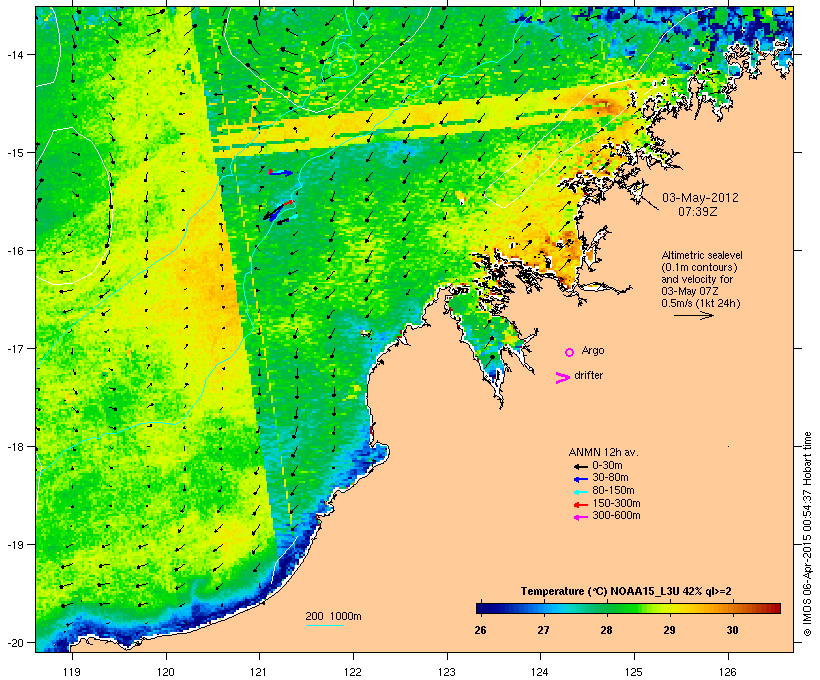Viewport: 820px width, 680px height.
Task: Click the '150-300m' depth label
Action: point(616,503)
